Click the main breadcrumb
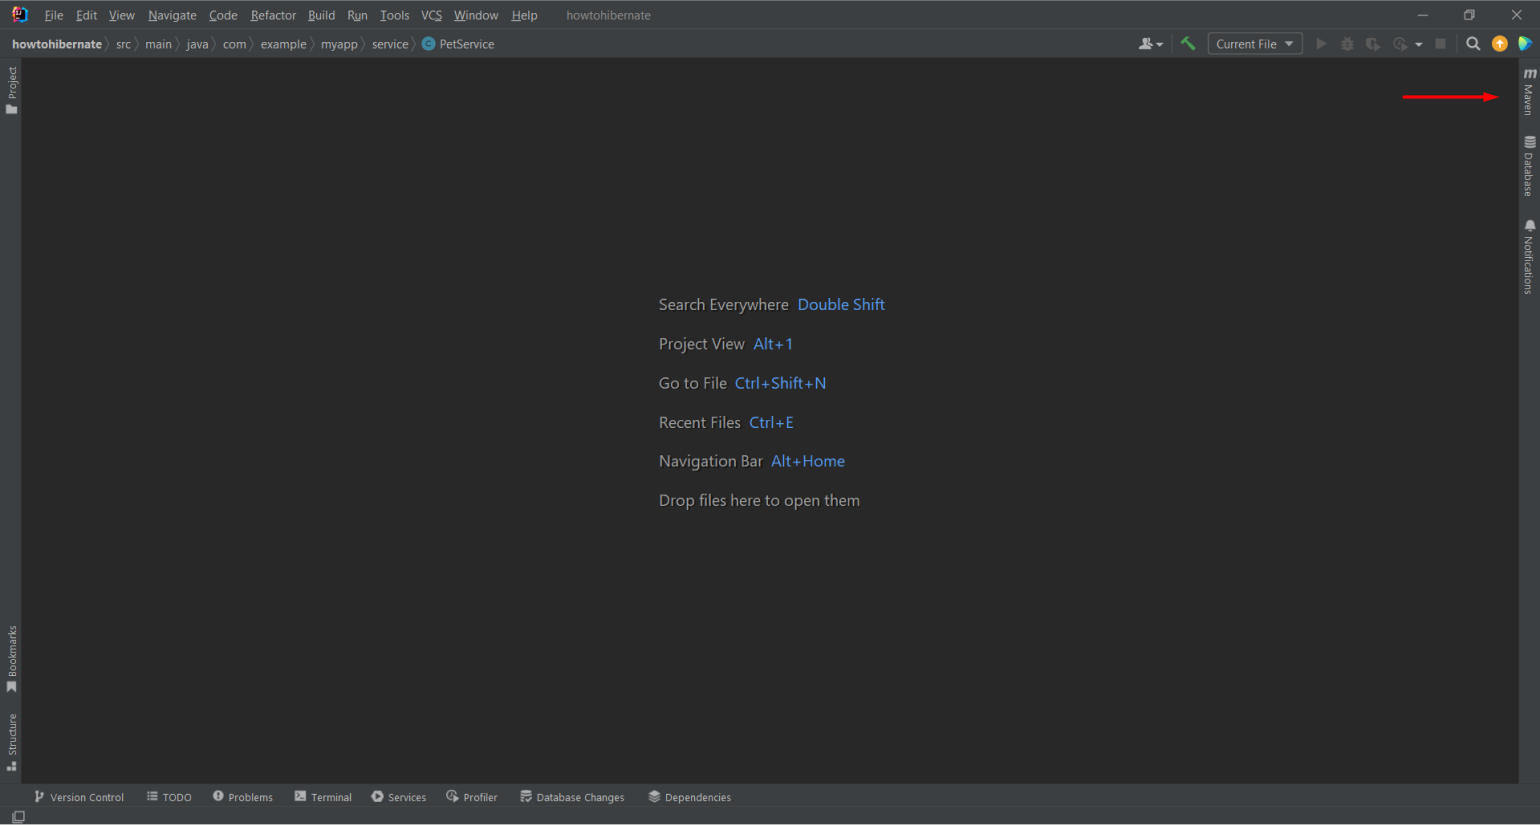The image size is (1540, 825). pos(158,44)
